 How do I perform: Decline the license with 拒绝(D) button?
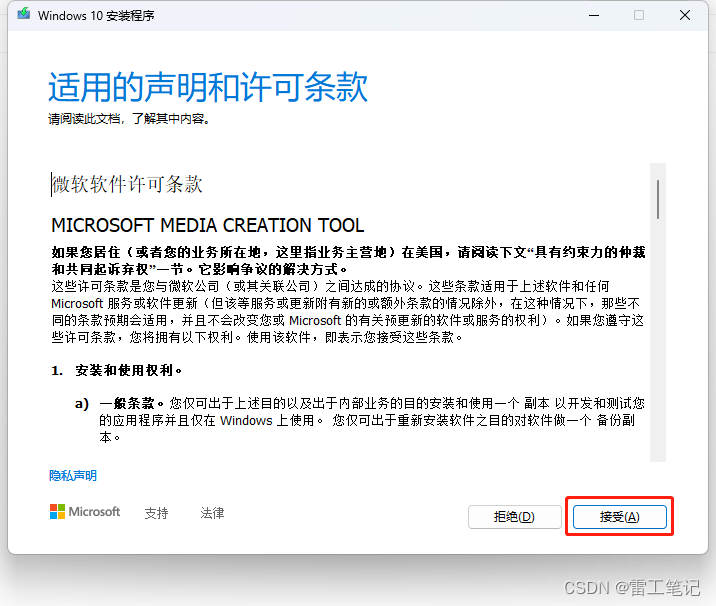coord(514,516)
